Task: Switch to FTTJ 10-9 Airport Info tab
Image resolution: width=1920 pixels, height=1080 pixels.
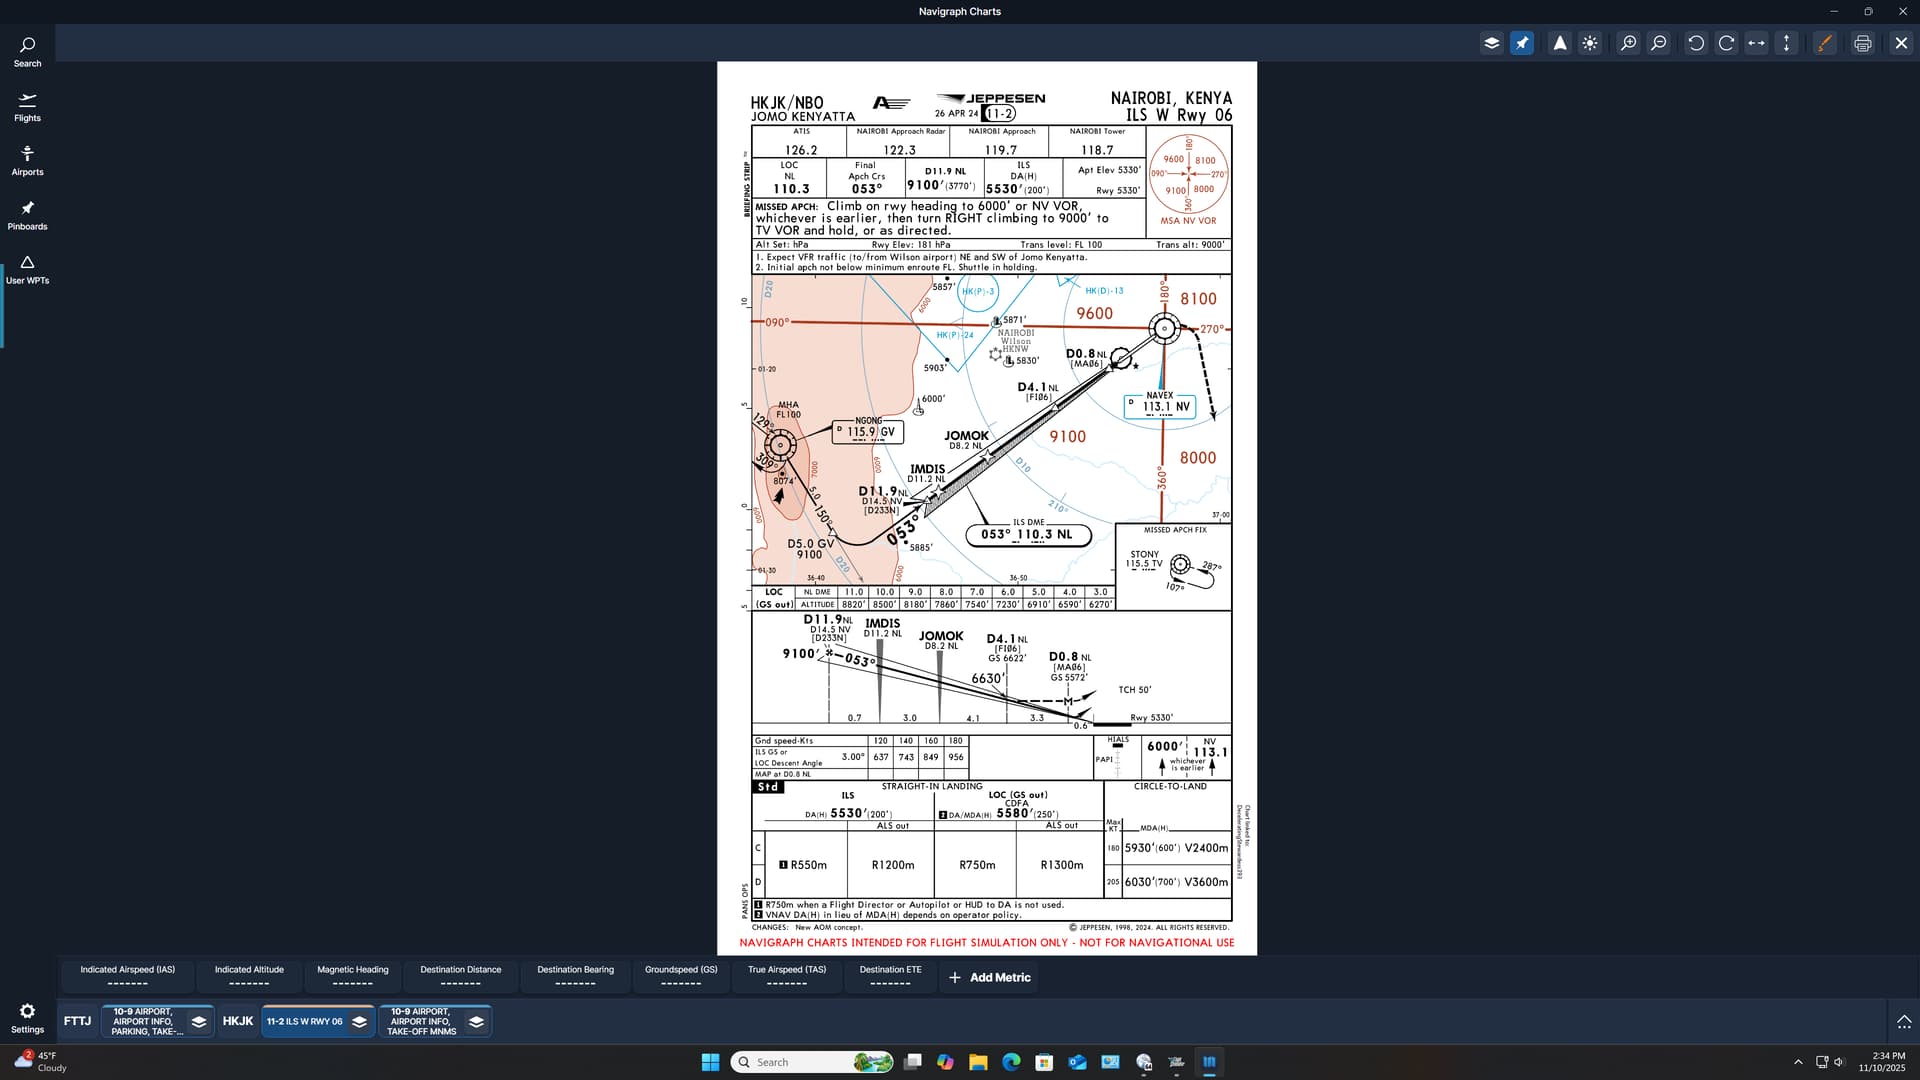Action: click(x=144, y=1021)
